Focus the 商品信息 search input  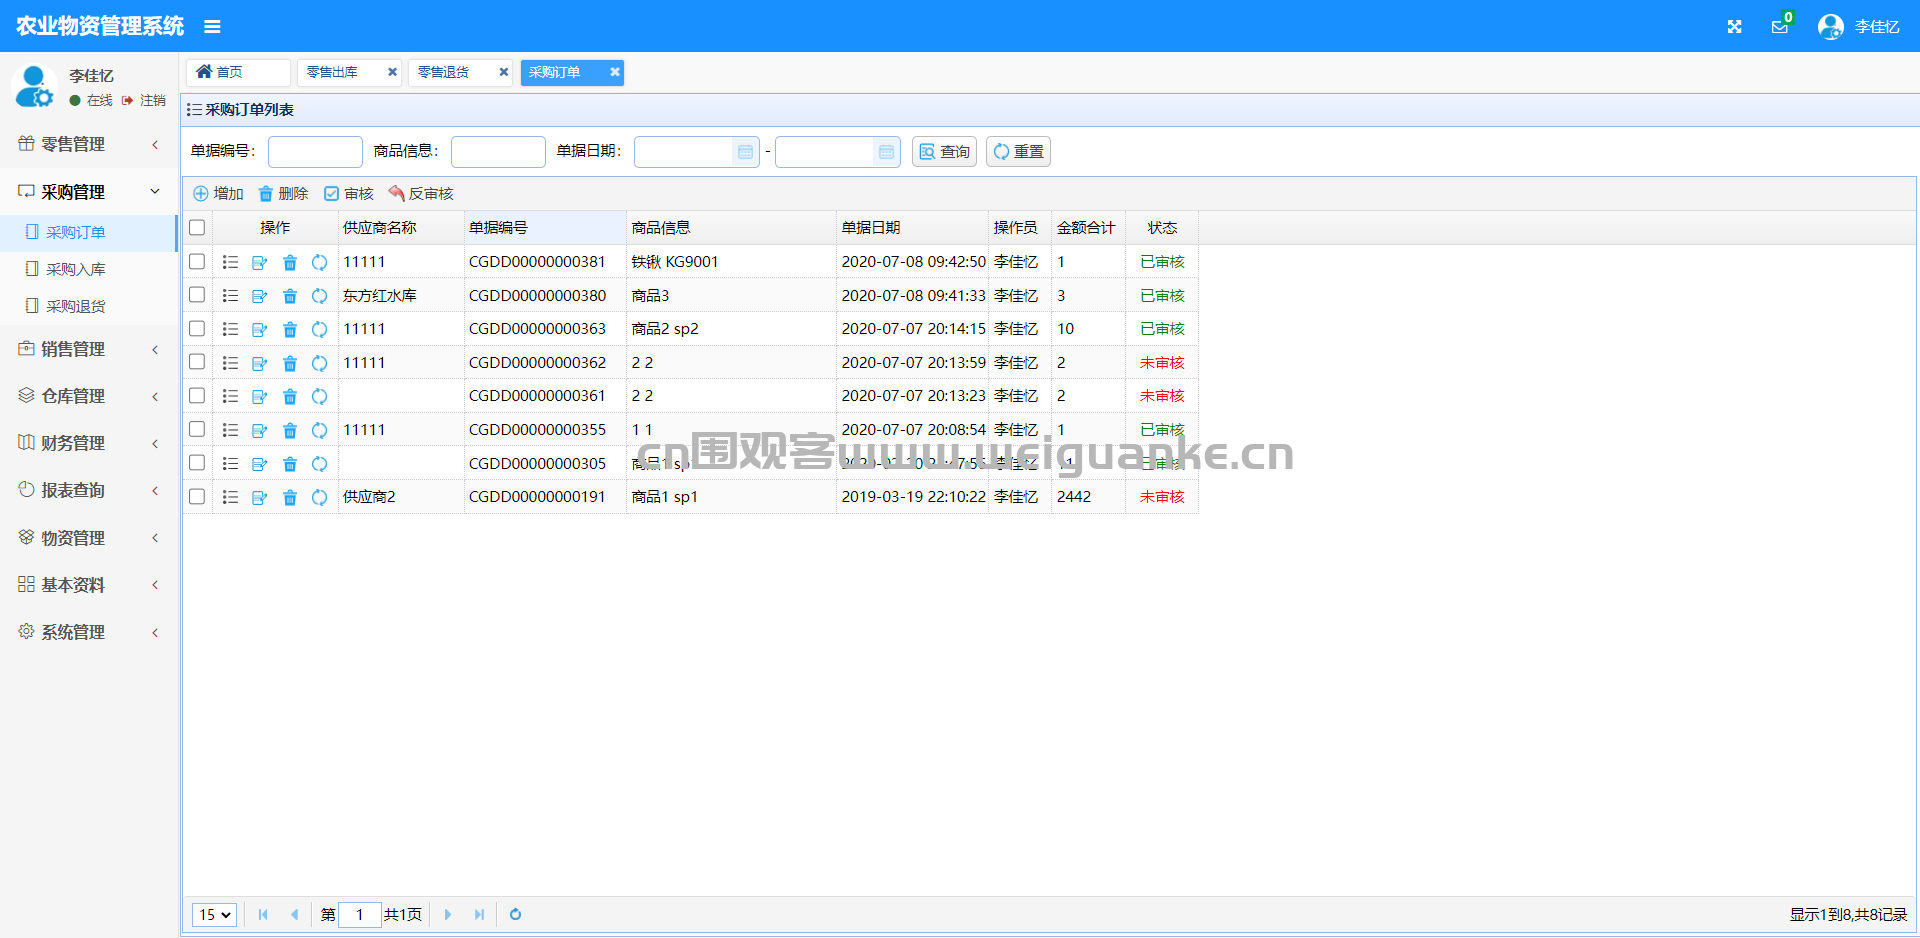pos(498,152)
